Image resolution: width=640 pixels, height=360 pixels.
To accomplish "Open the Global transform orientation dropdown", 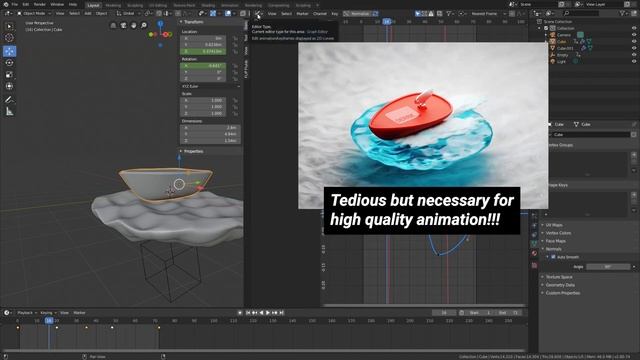I will coord(128,13).
